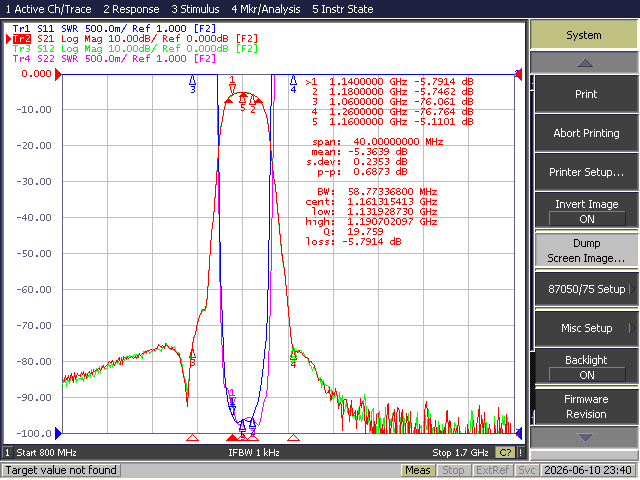Click red marker 2 on passband
The width and height of the screenshot is (640, 480).
pos(253,104)
